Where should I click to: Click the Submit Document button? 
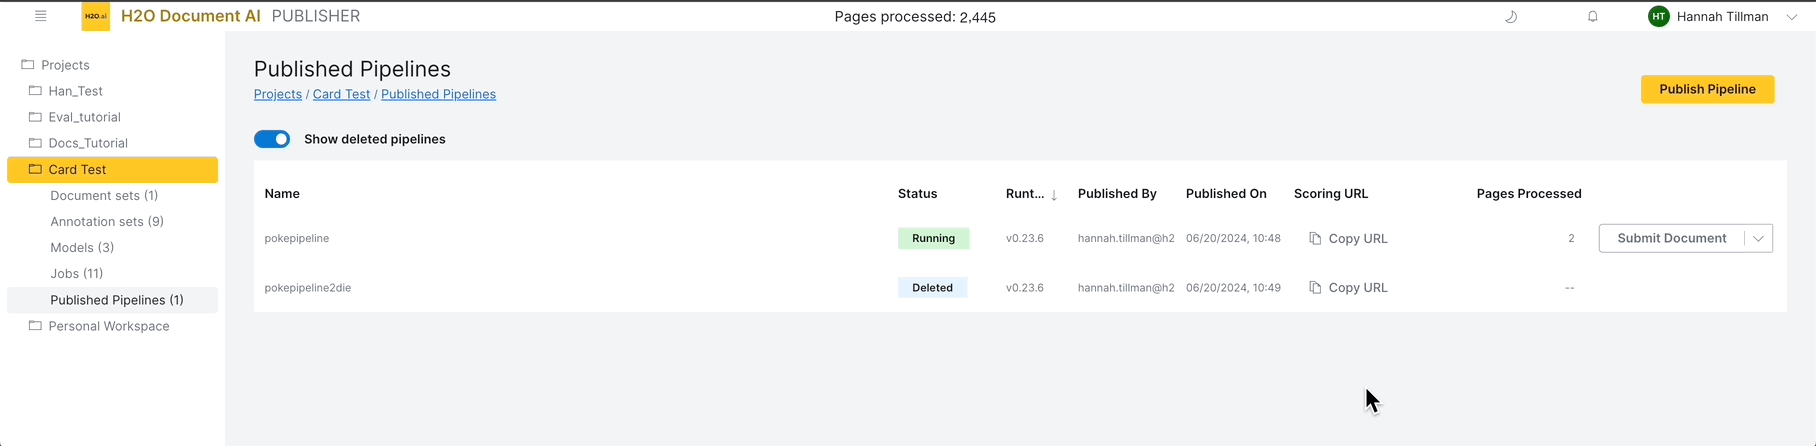1671,238
